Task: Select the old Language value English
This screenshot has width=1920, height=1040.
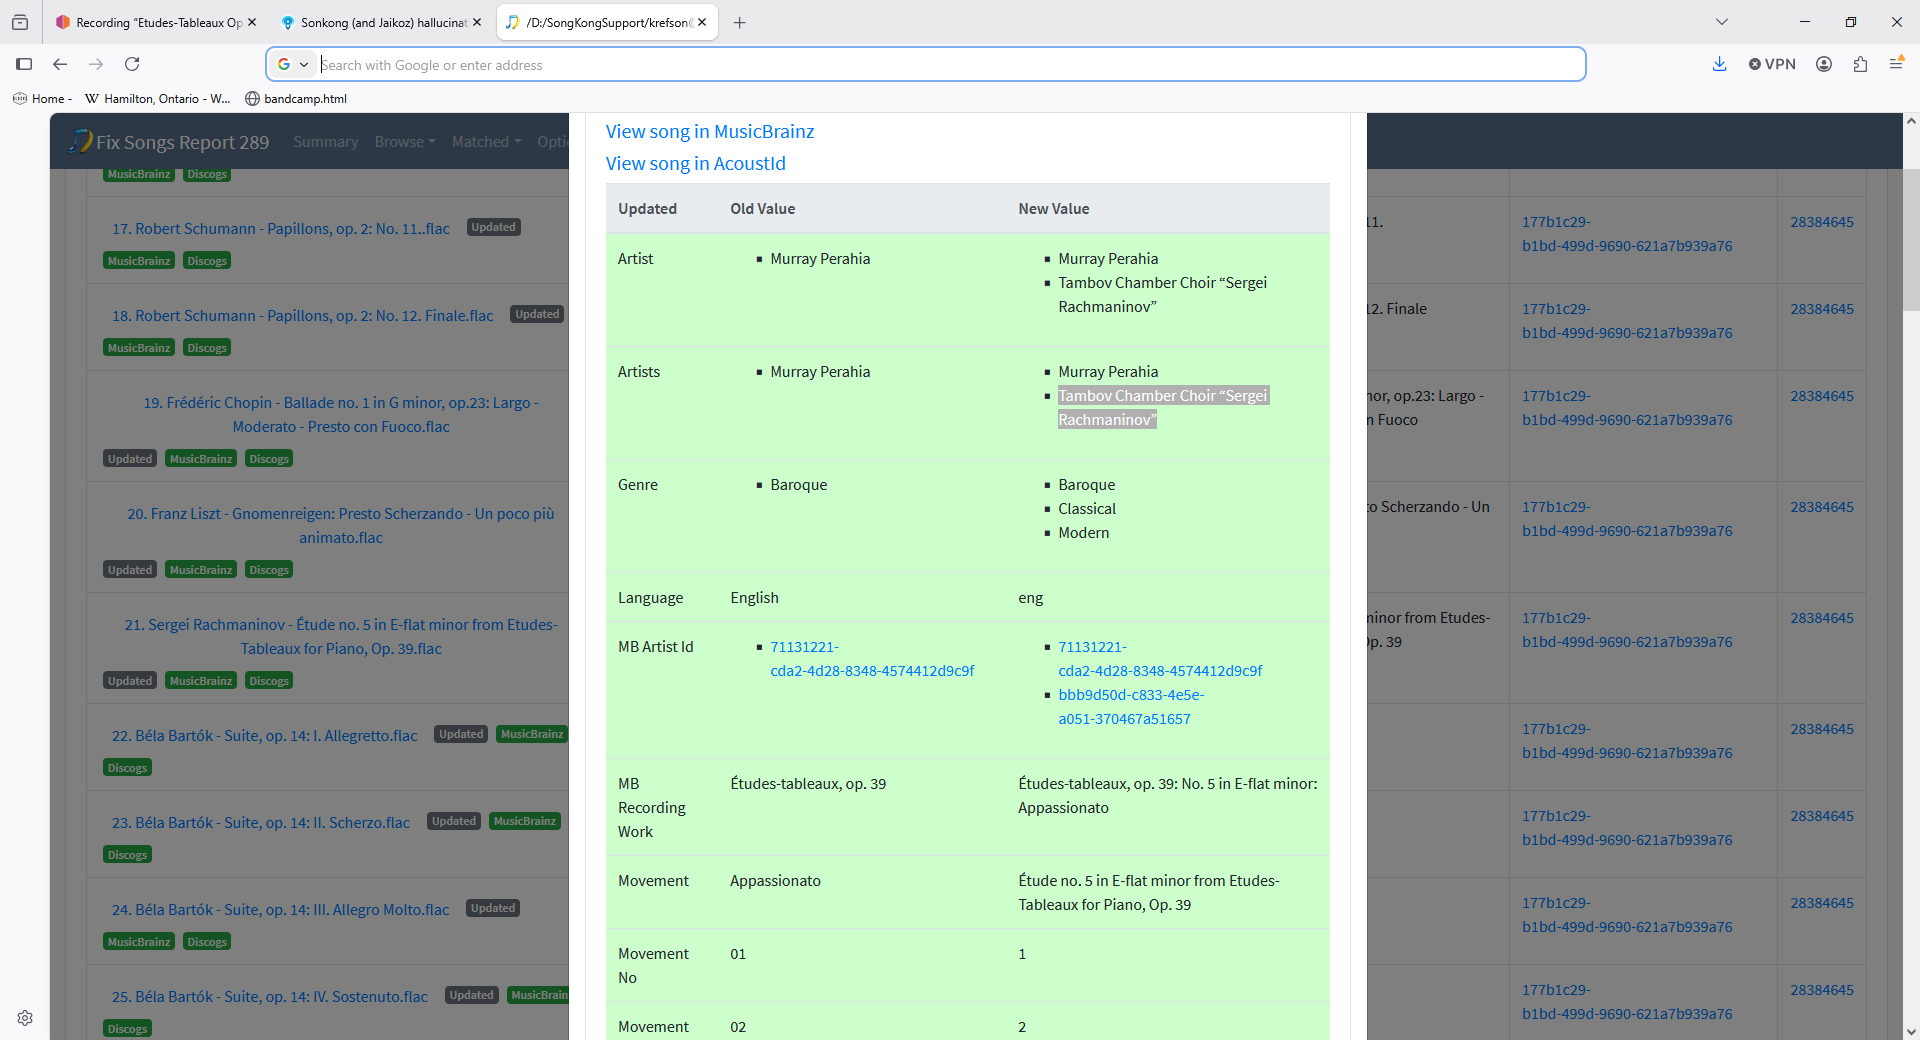Action: pos(754,598)
